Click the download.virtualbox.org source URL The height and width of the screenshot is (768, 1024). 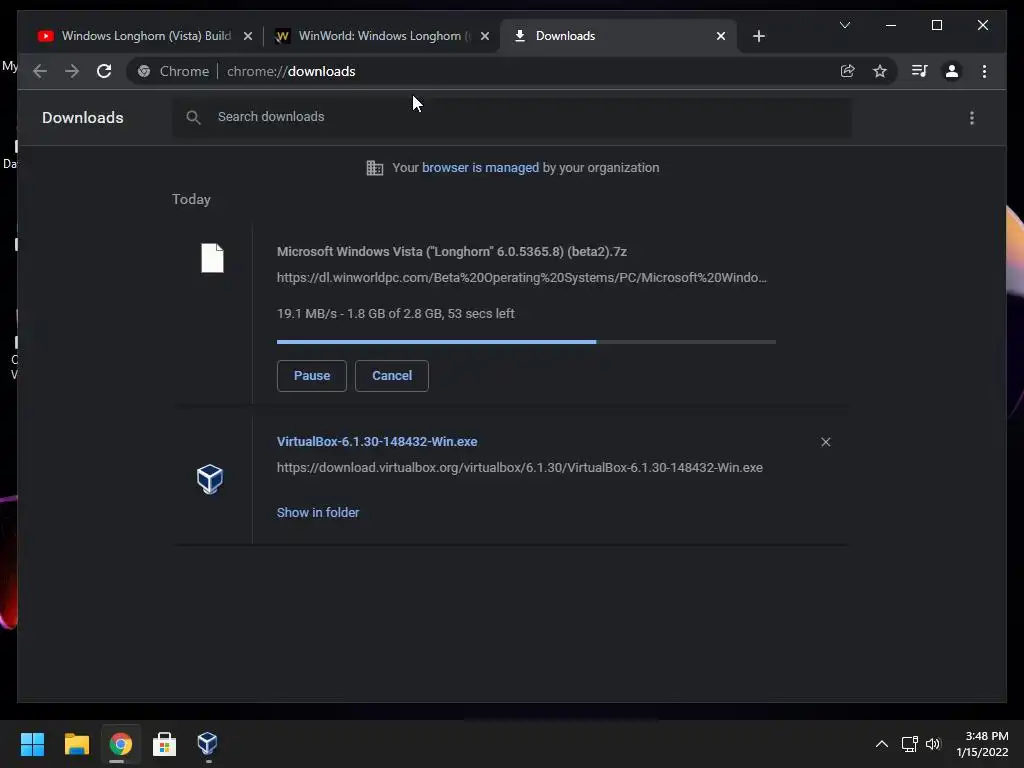tap(520, 468)
